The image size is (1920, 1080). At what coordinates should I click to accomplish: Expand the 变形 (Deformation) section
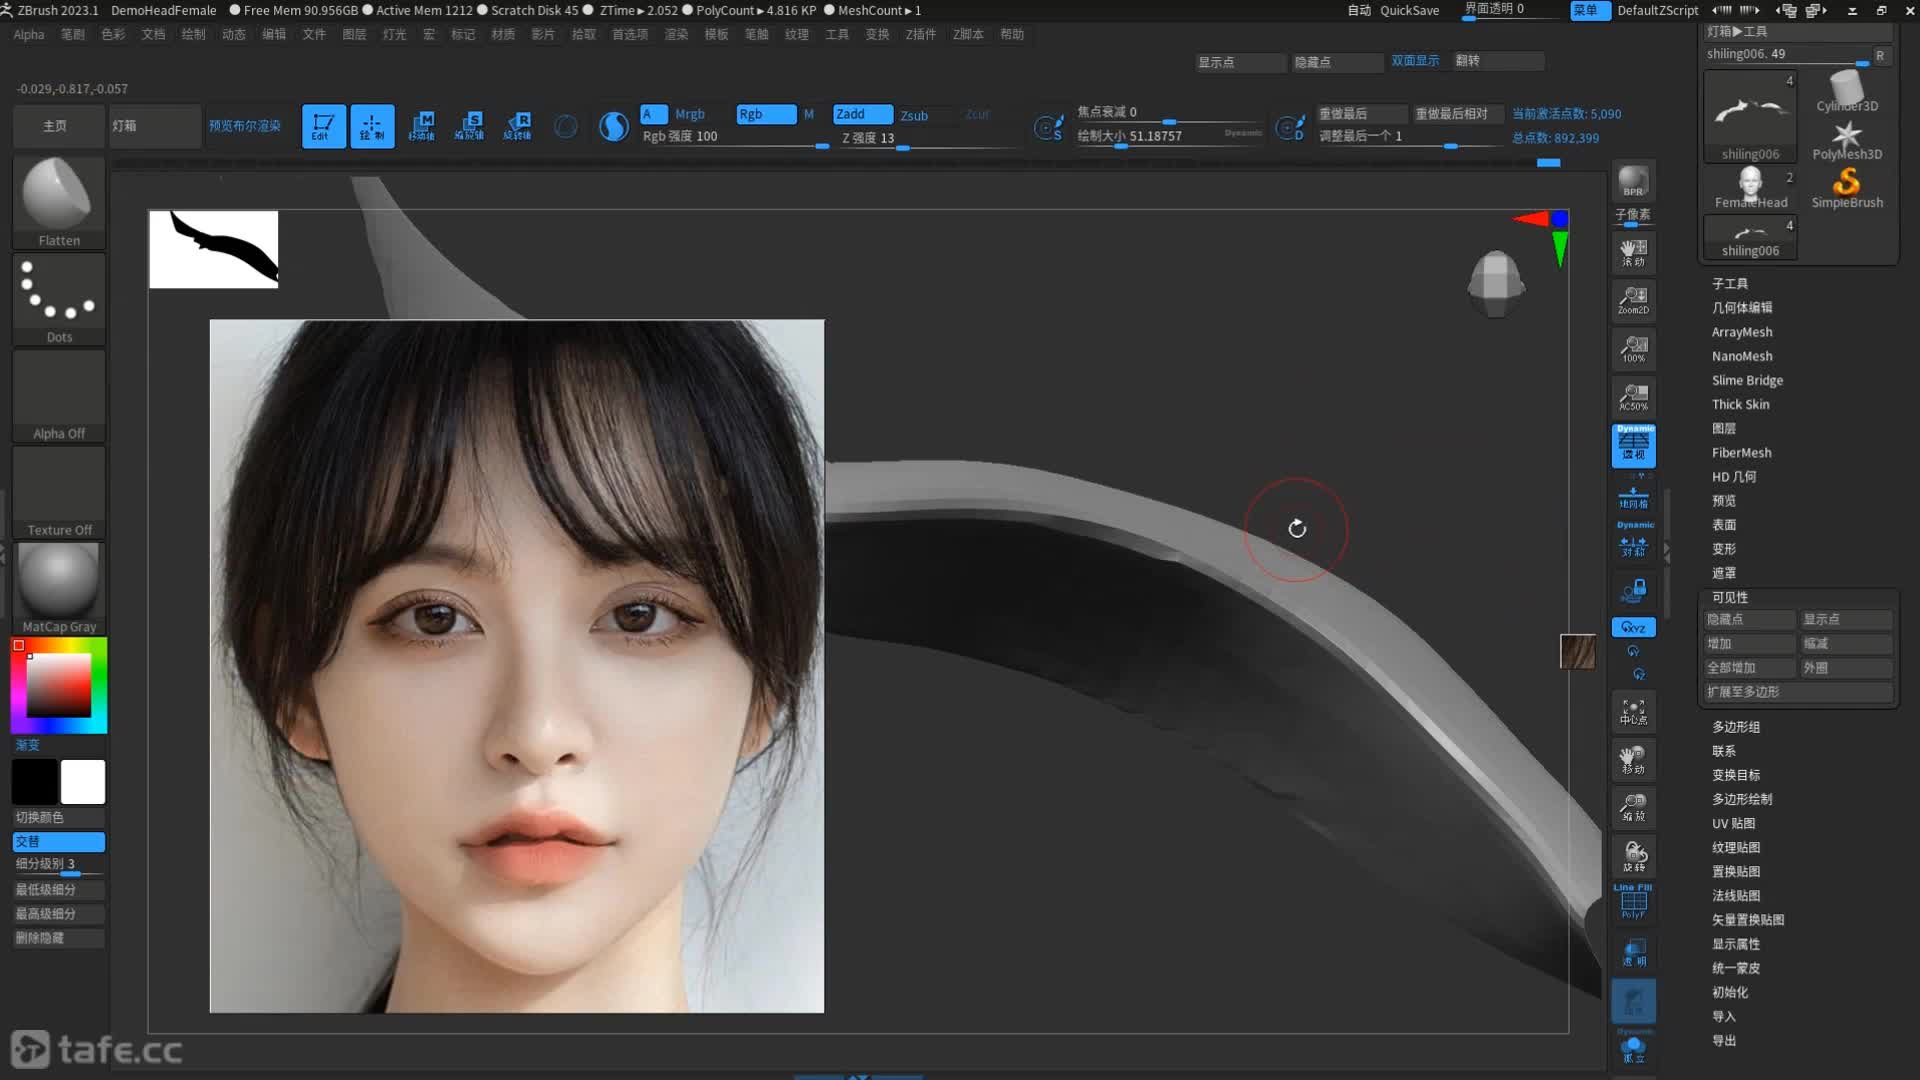pos(1723,549)
